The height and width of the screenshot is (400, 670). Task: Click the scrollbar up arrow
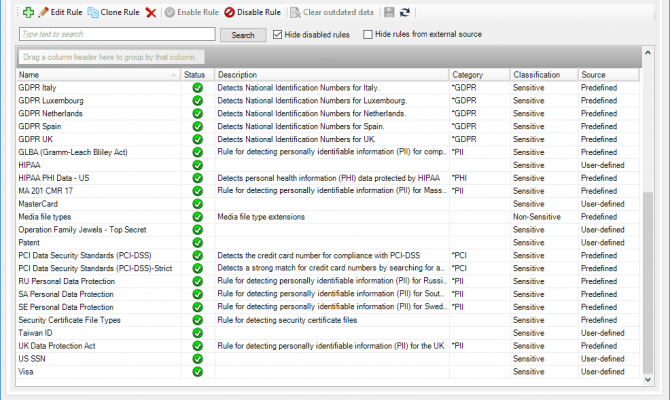(x=648, y=53)
